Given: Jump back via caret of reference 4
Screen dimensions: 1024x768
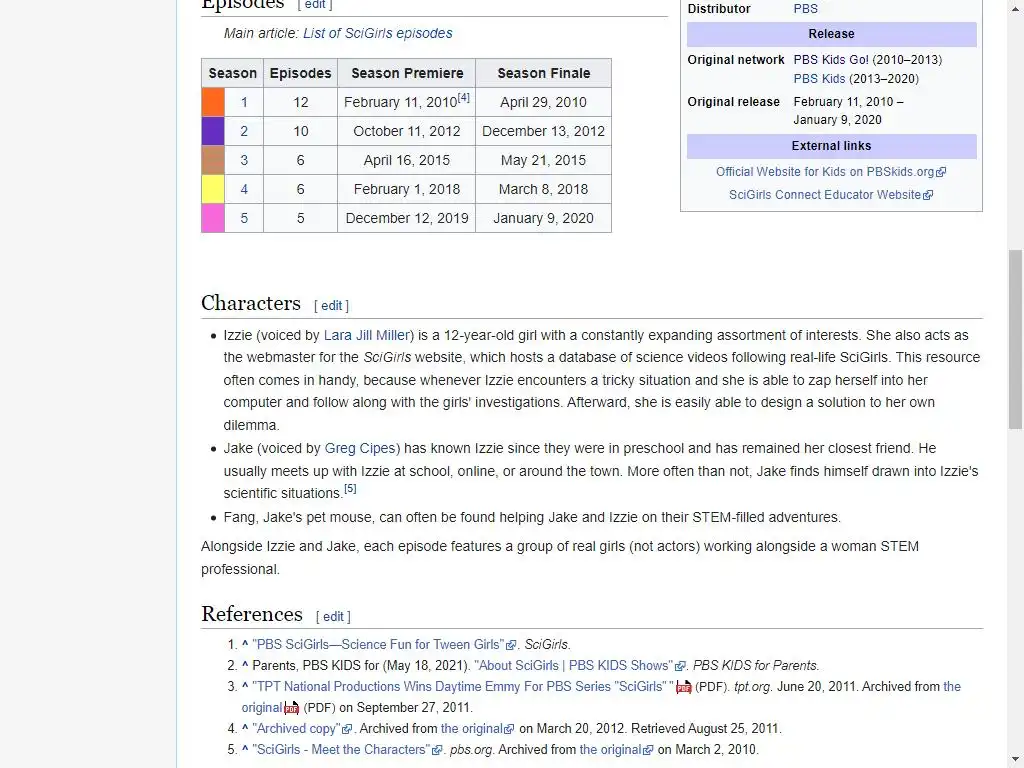Looking at the screenshot, I should [245, 728].
